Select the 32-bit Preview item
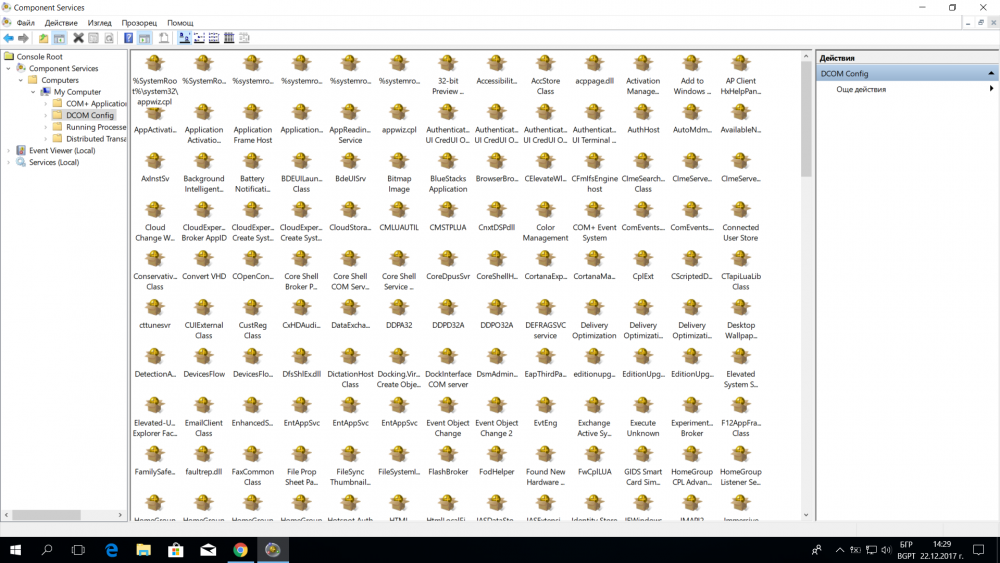 pyautogui.click(x=448, y=75)
